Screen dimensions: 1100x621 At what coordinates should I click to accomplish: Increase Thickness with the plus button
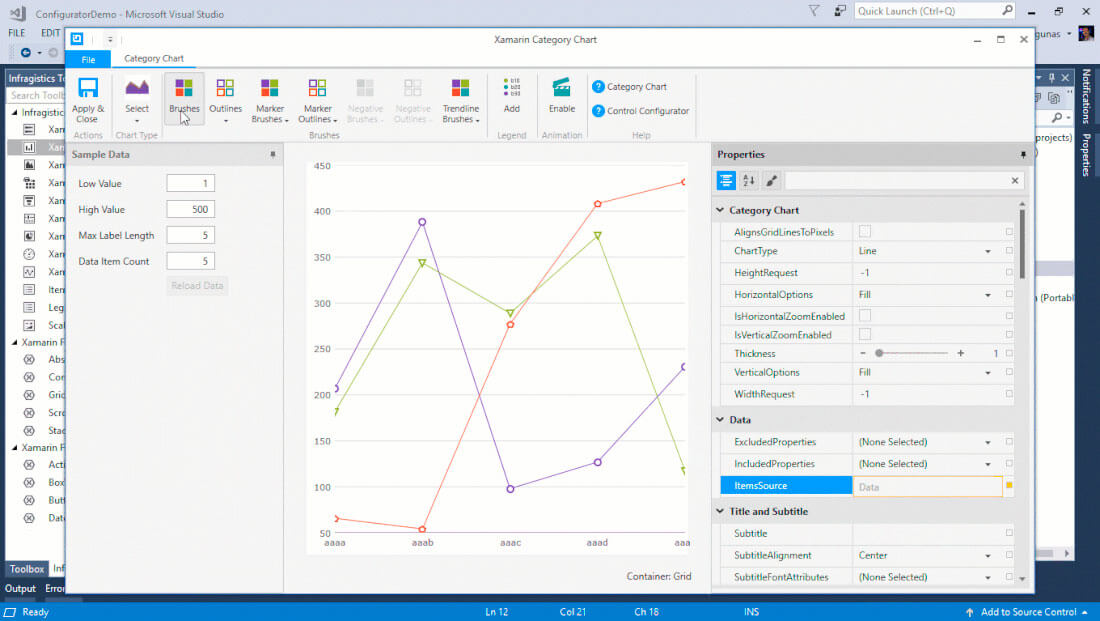click(x=960, y=354)
